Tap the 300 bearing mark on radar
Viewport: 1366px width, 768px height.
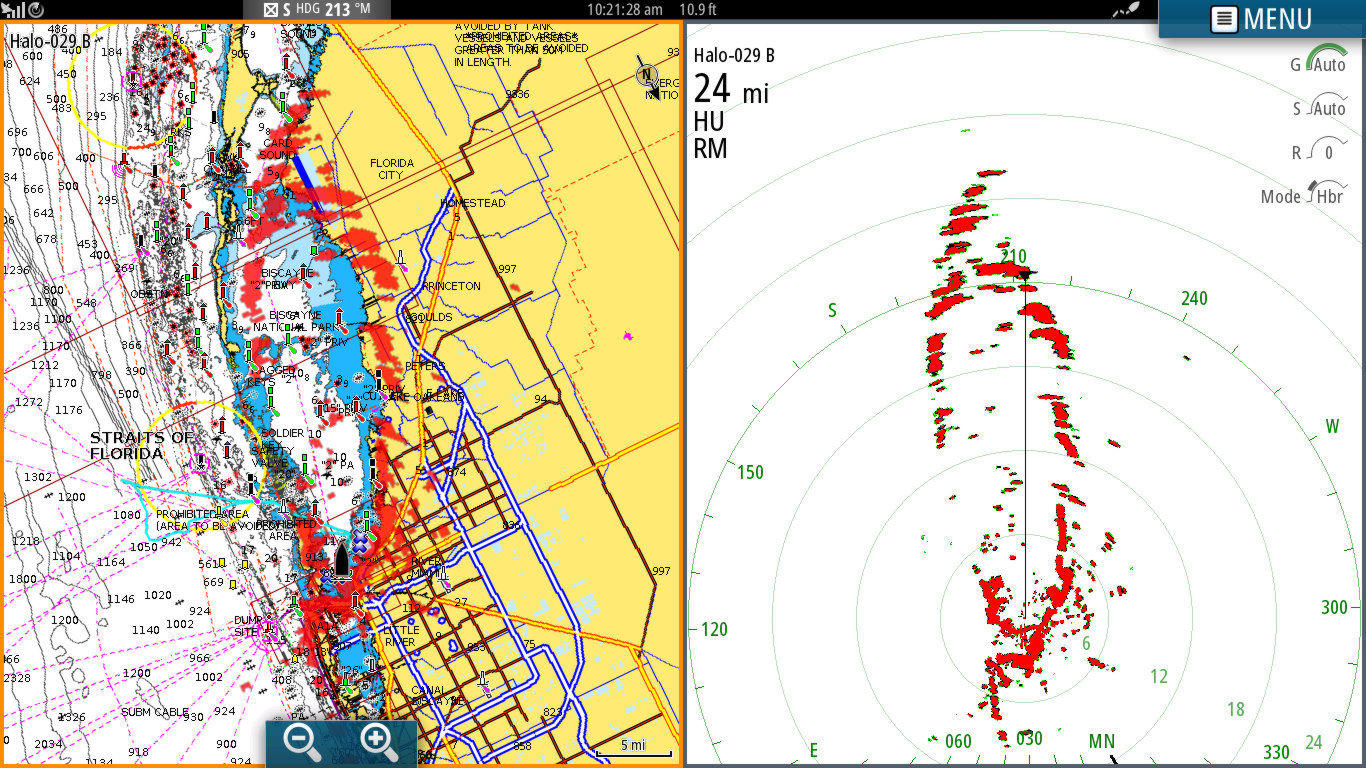1334,608
